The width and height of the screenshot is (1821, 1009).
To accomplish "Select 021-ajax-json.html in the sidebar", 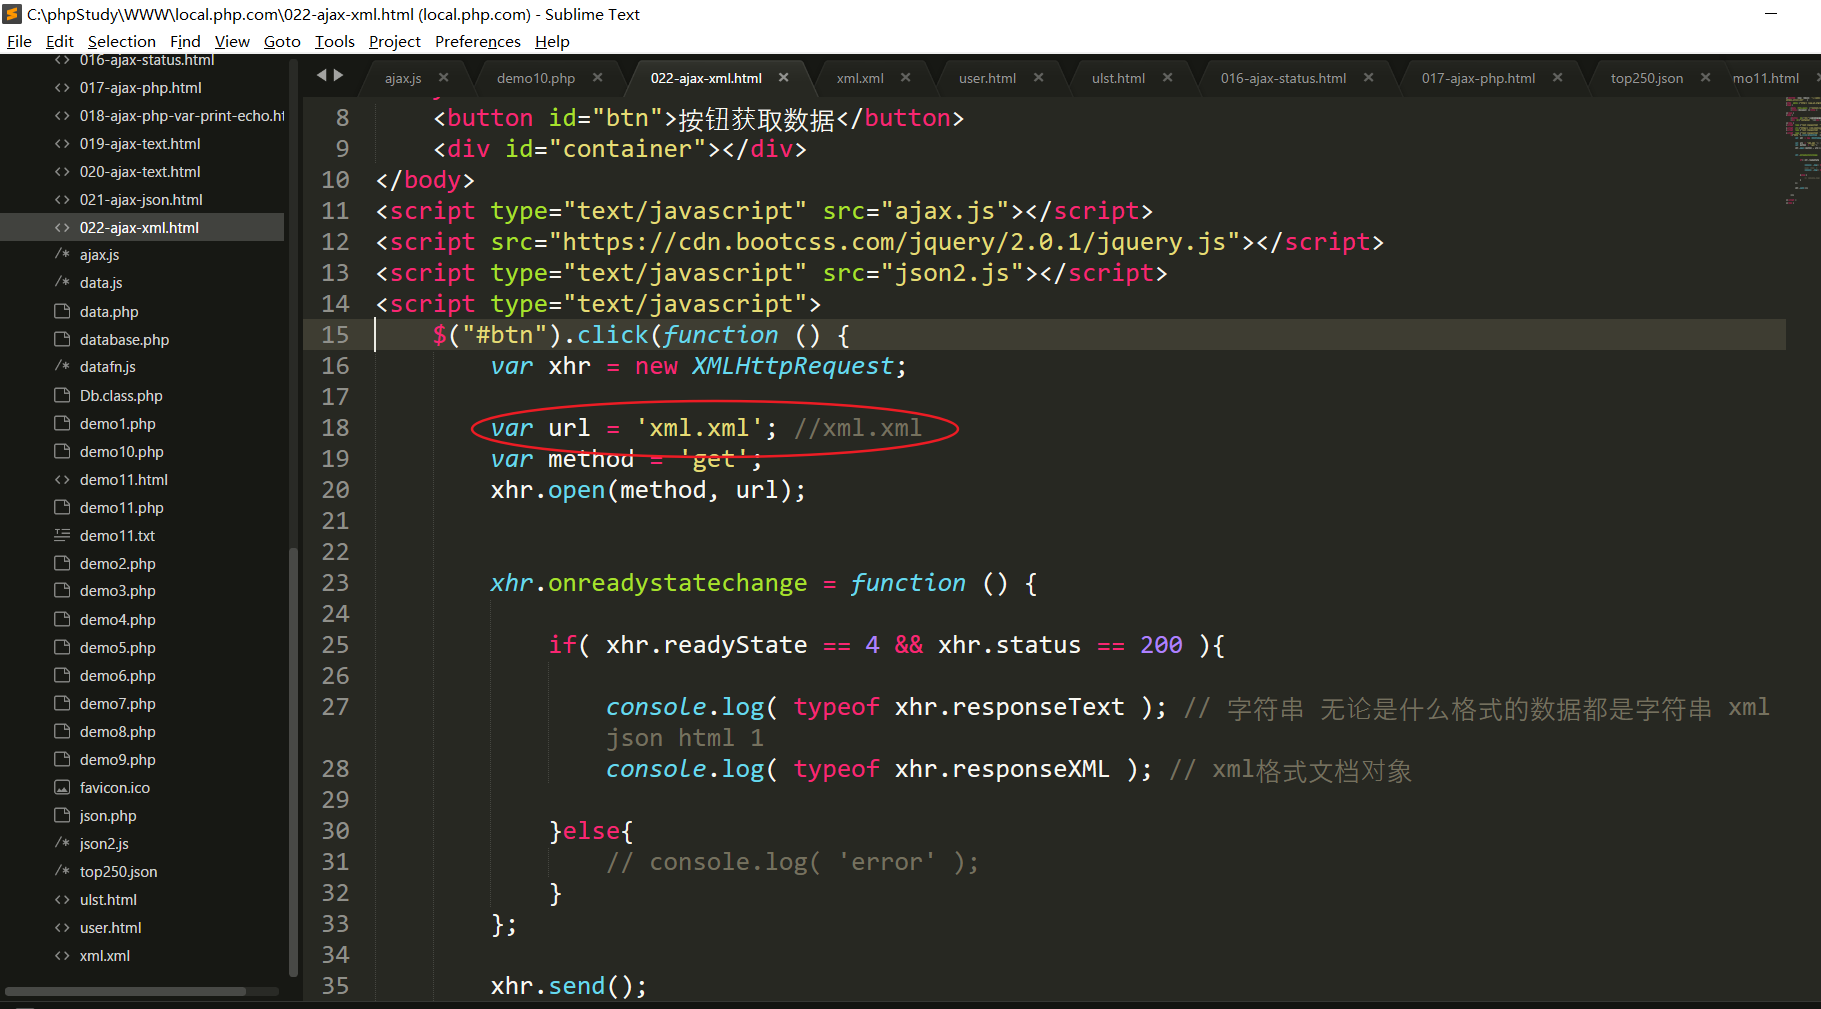I will (x=141, y=200).
